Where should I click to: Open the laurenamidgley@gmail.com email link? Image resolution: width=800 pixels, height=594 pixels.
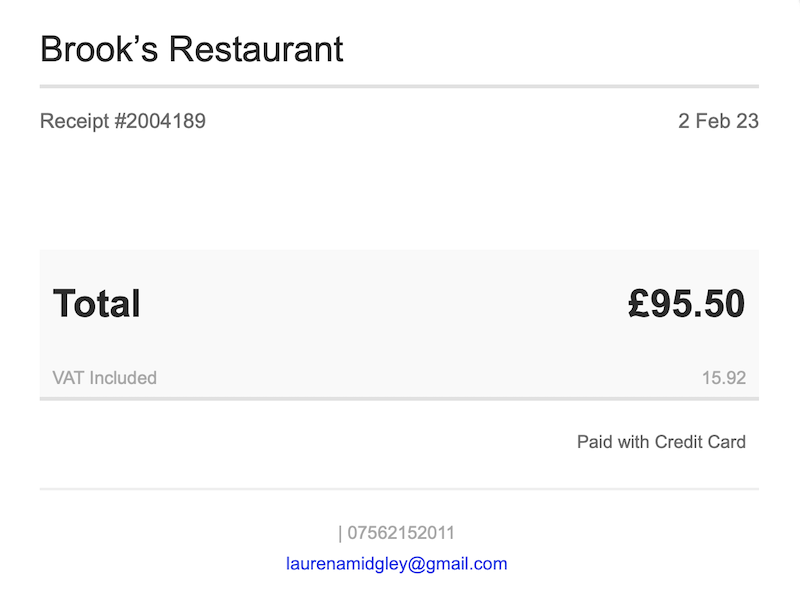397,564
